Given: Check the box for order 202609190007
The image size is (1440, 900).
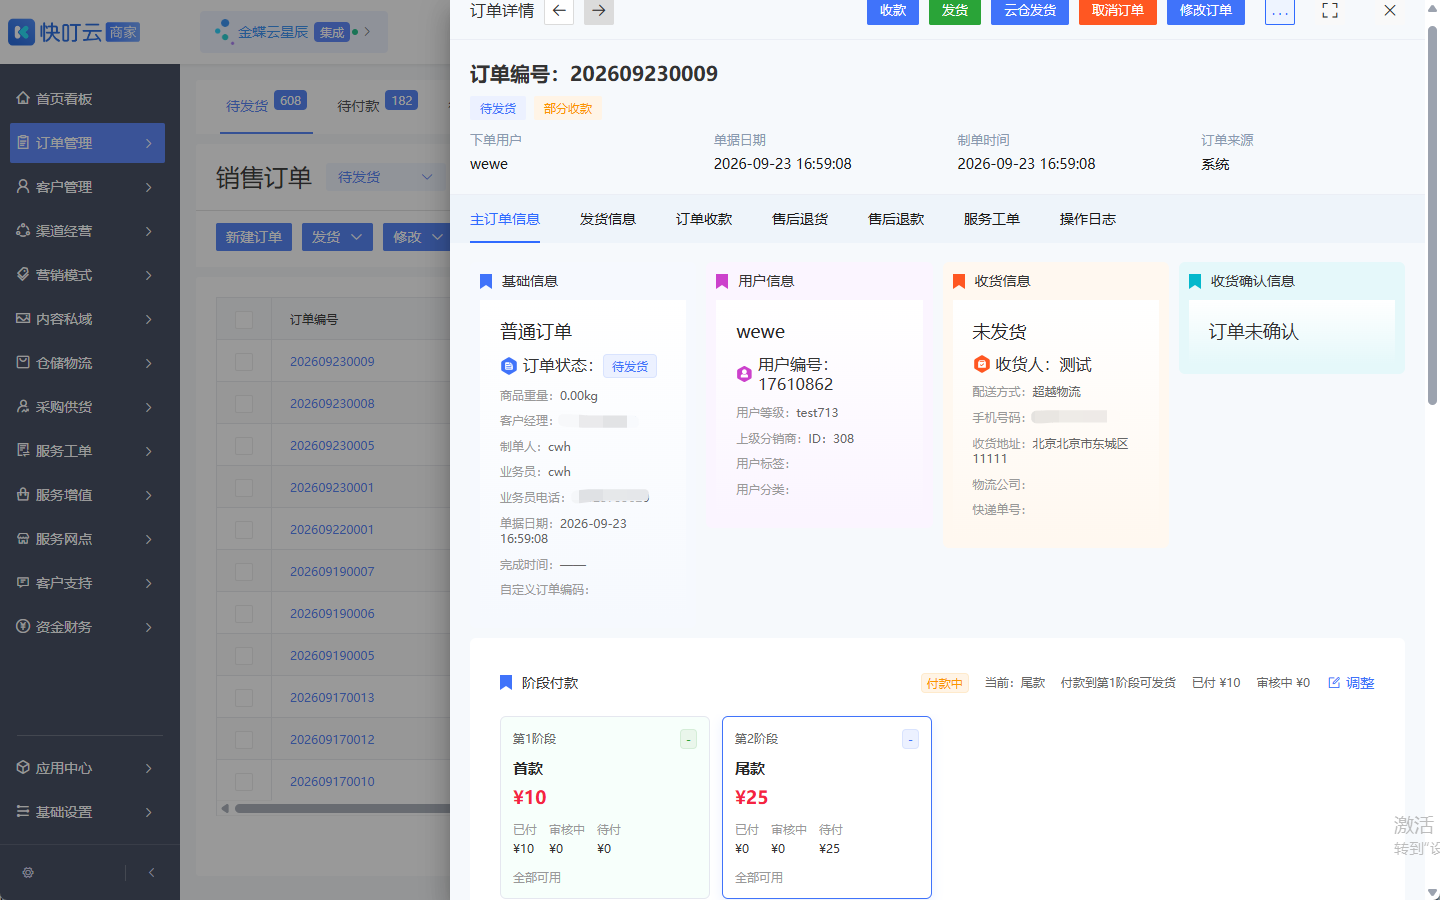Looking at the screenshot, I should 244,572.
